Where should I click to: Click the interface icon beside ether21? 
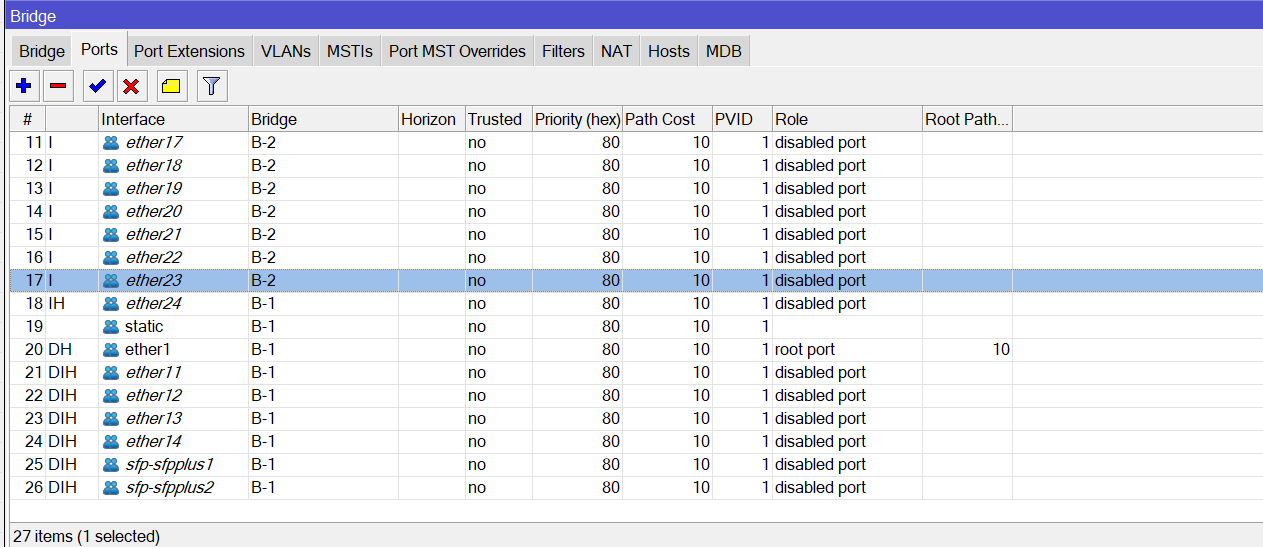click(x=111, y=235)
